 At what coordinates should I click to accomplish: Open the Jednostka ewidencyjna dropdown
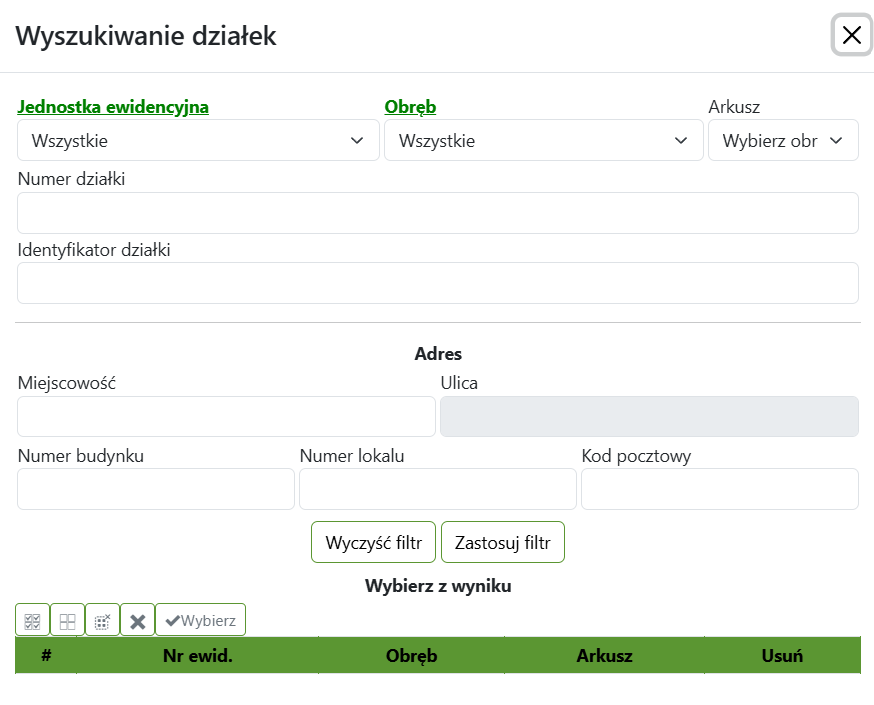point(198,140)
